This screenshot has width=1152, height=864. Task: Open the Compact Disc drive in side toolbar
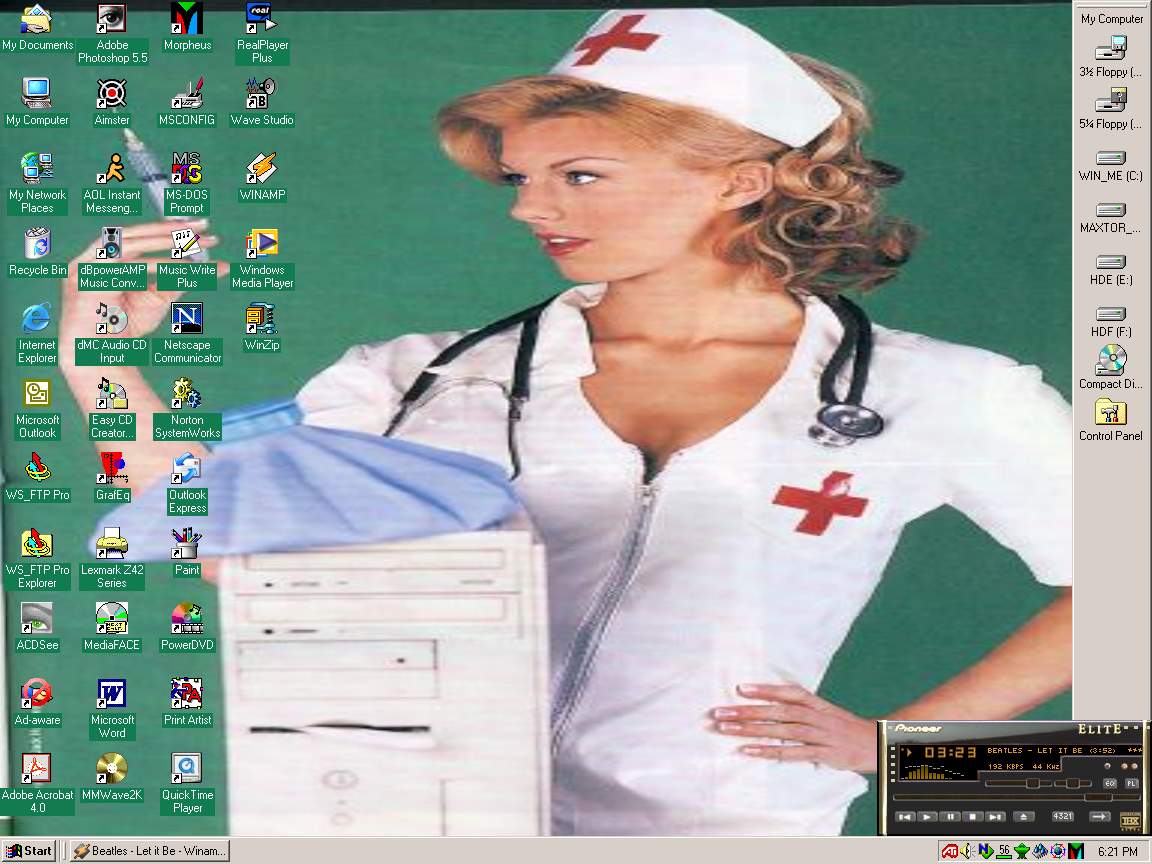(x=1110, y=368)
